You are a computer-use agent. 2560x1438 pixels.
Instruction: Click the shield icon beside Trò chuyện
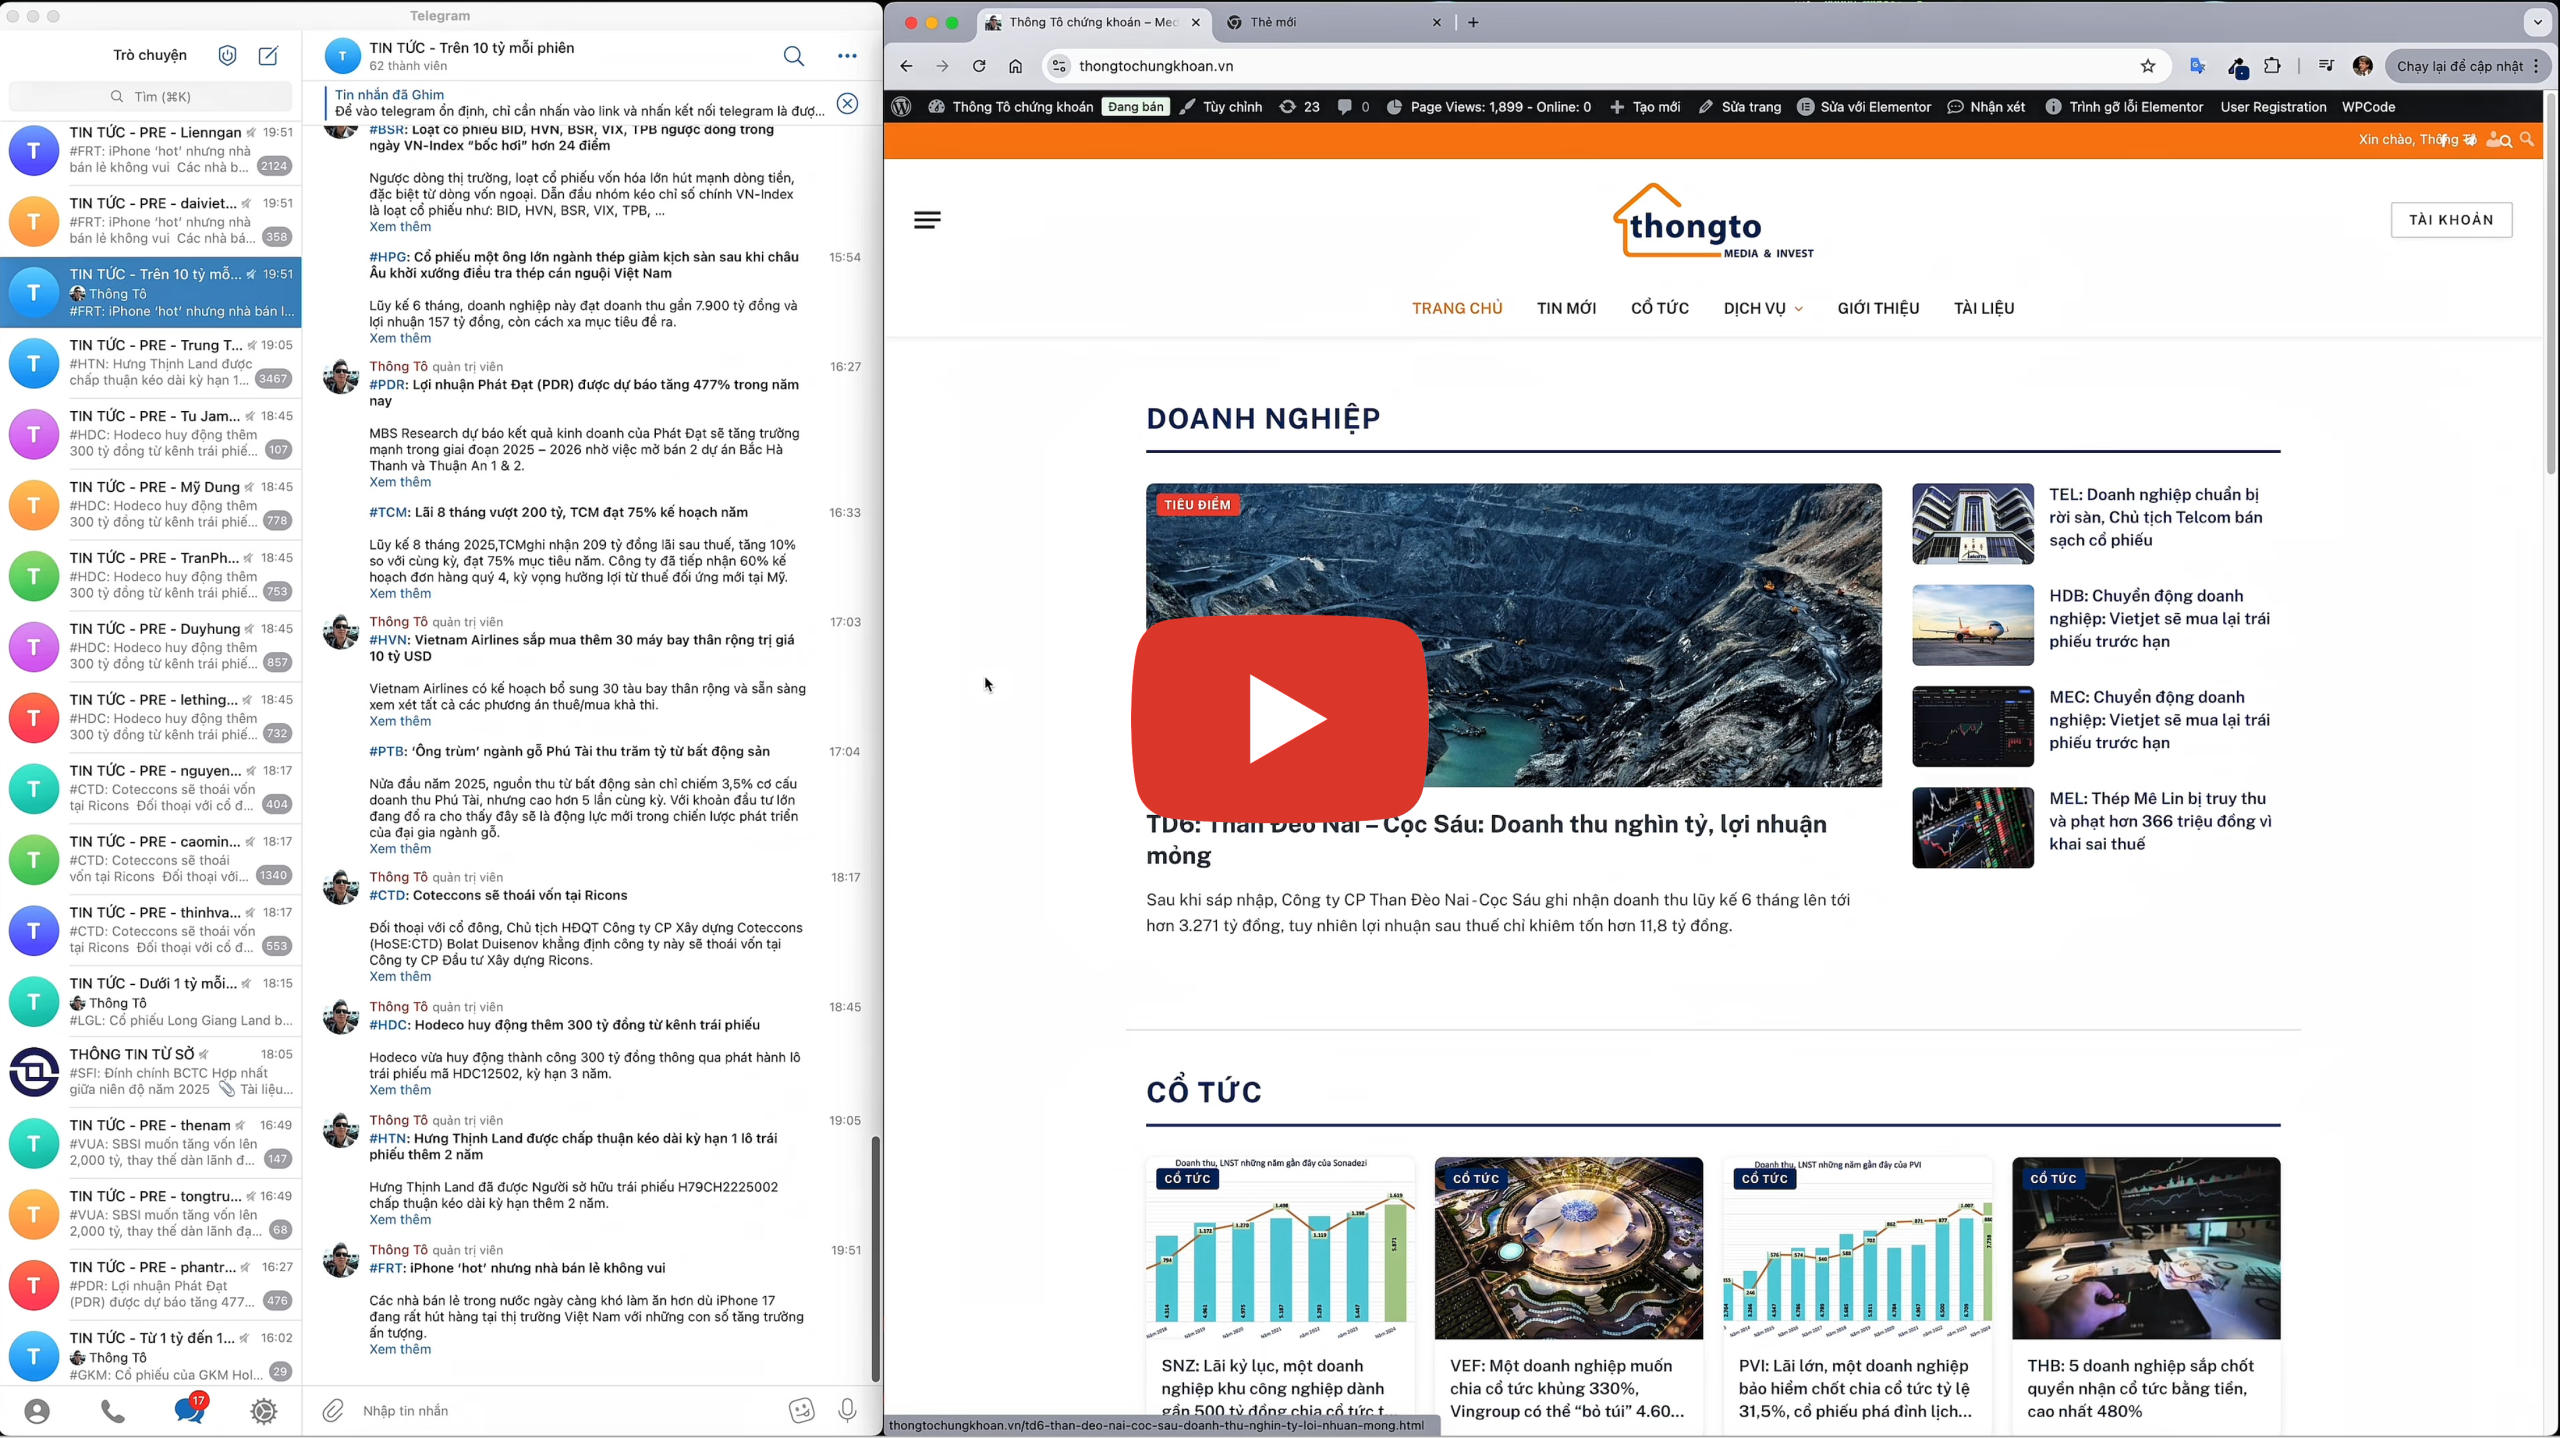coord(227,56)
